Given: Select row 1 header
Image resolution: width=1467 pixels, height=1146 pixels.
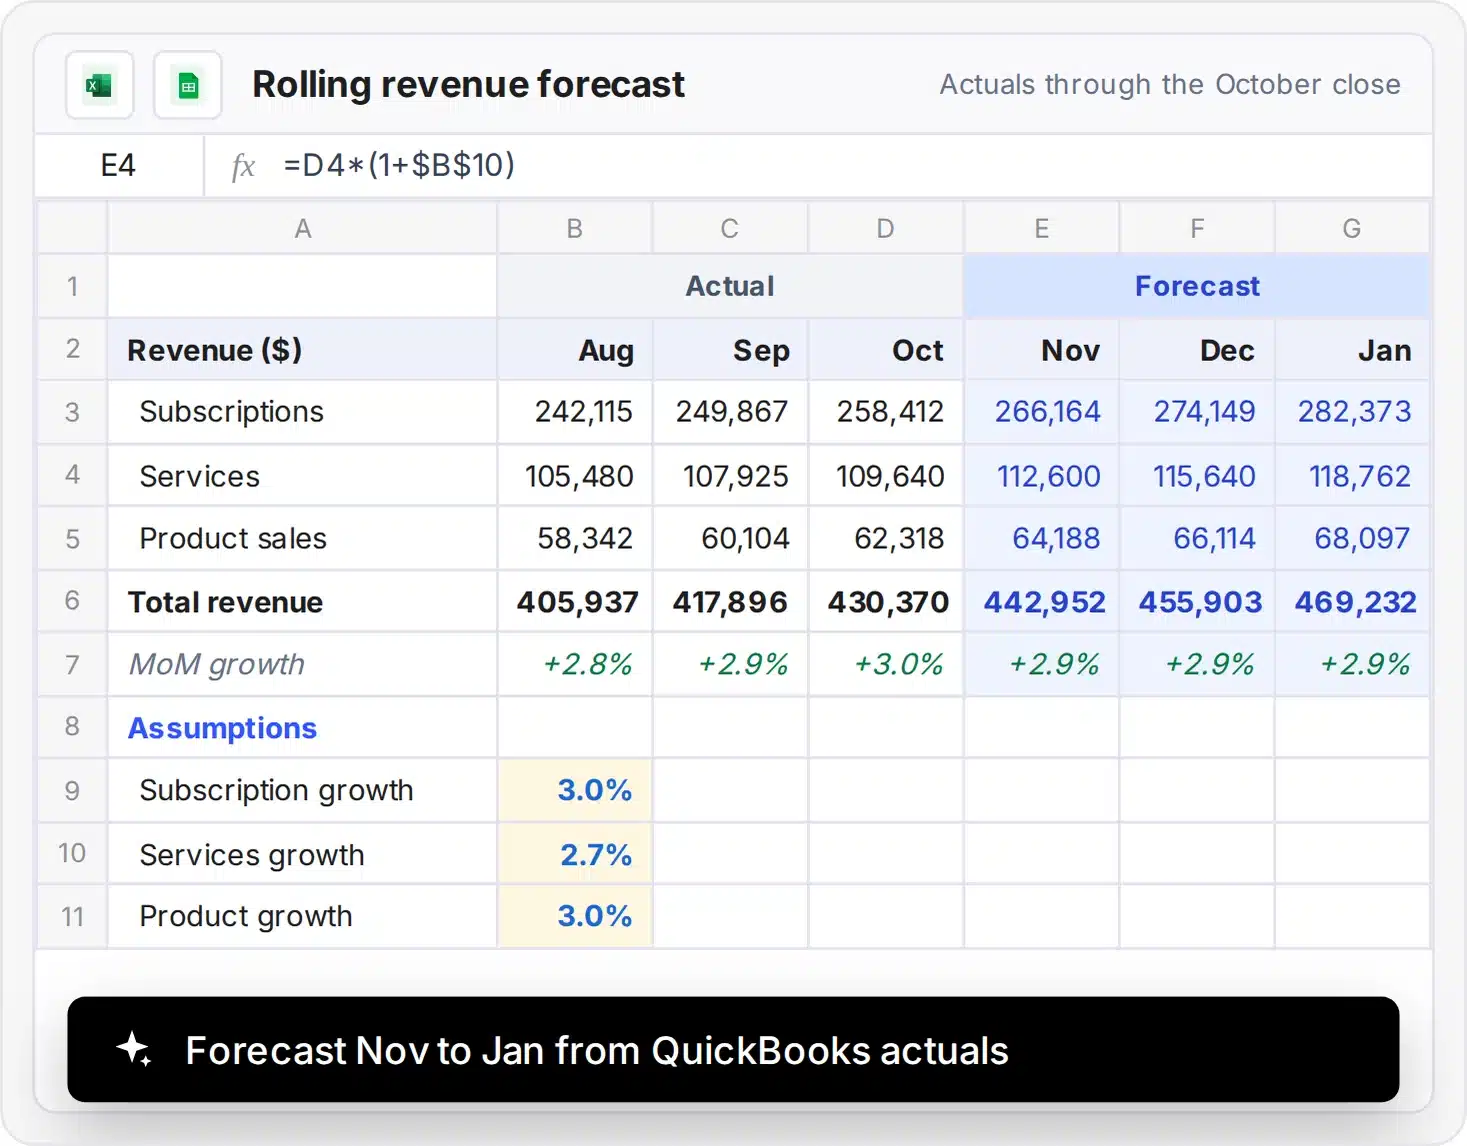Looking at the screenshot, I should pos(72,286).
